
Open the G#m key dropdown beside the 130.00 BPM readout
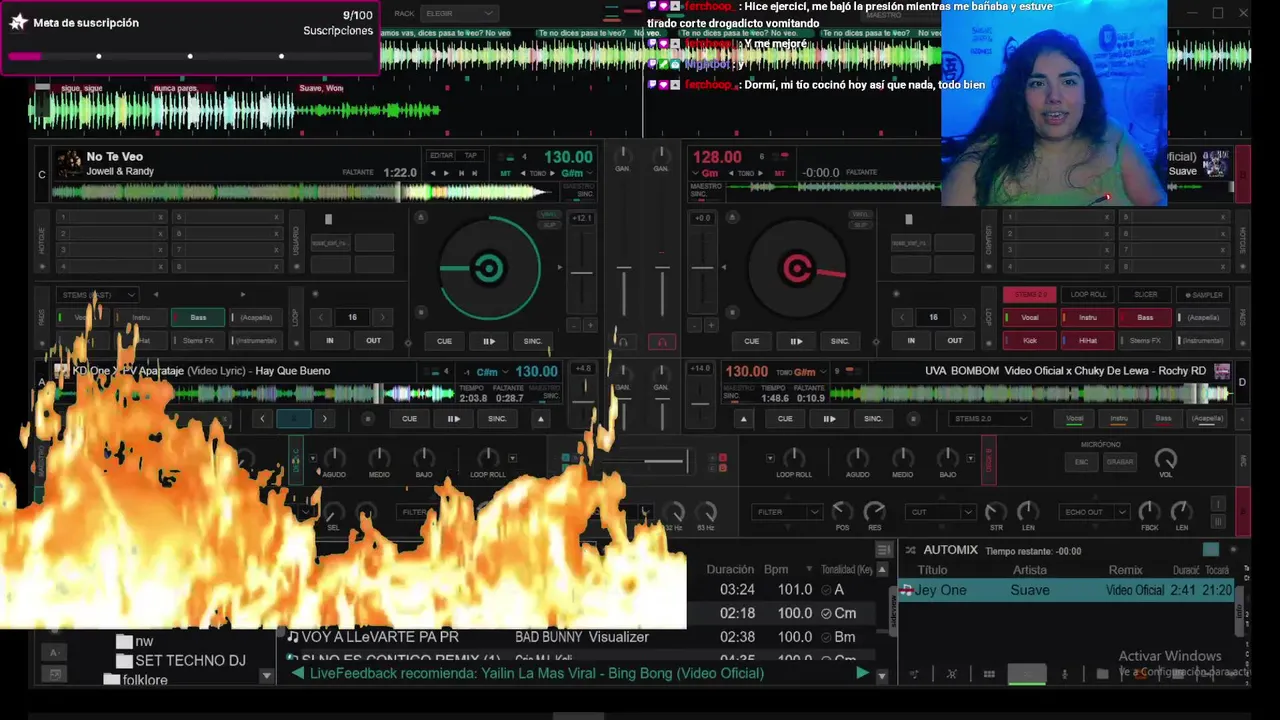577,173
